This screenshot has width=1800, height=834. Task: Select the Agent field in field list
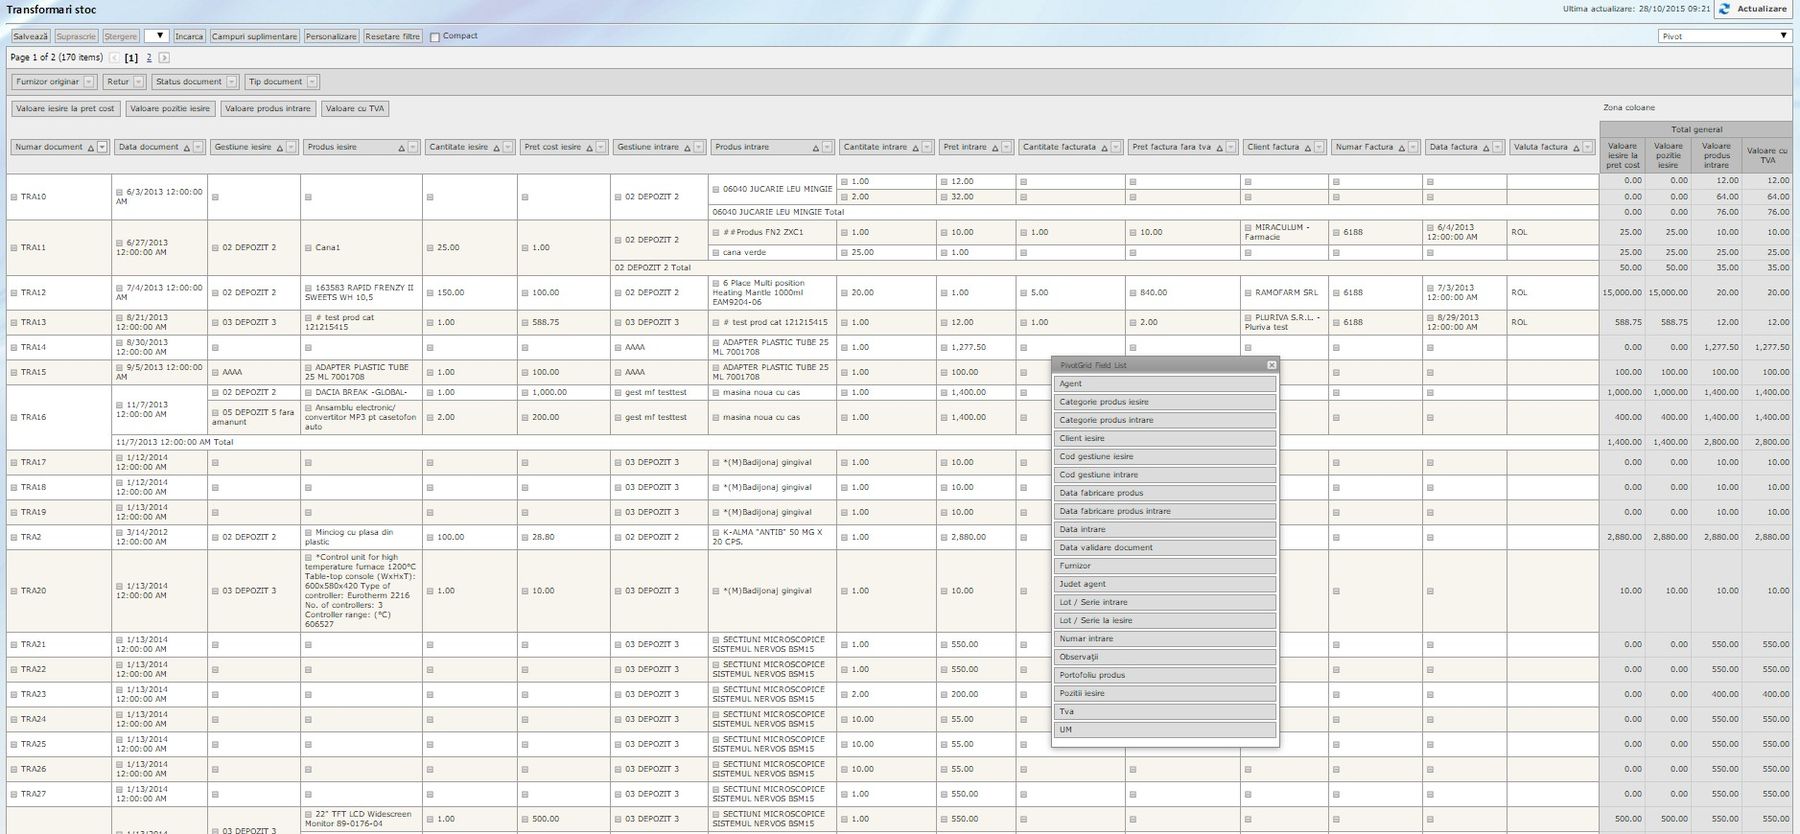click(1165, 384)
